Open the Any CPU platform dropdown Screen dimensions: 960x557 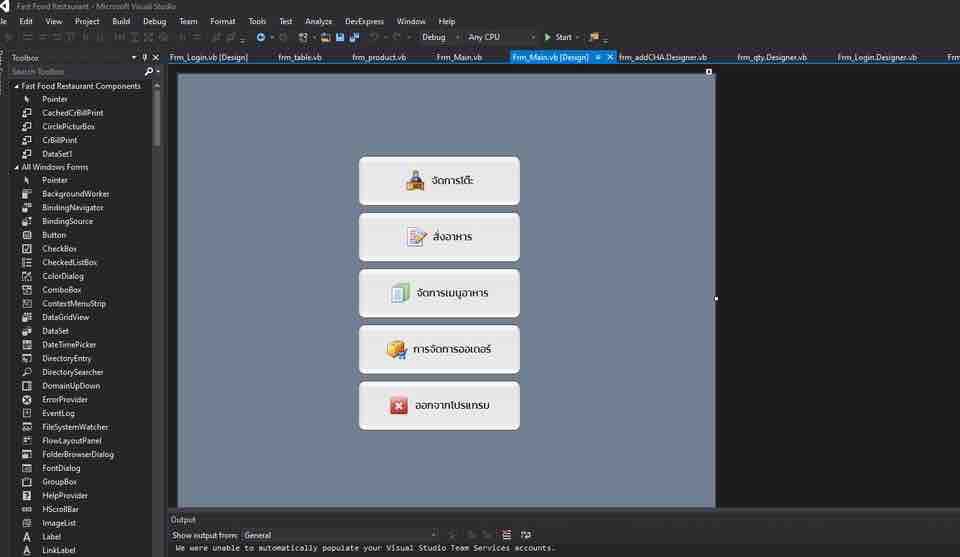(x=501, y=37)
